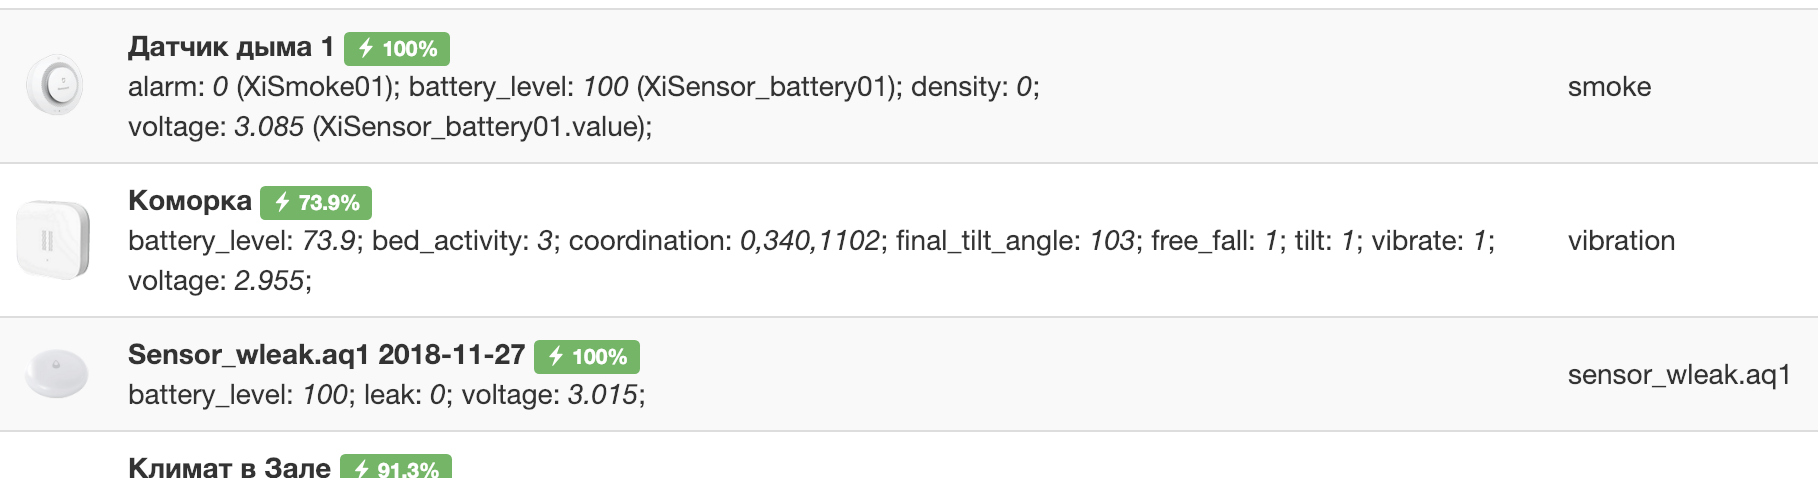The height and width of the screenshot is (478, 1818).
Task: Click the 91.3% battery badge of Климат в Зале
Action: pyautogui.click(x=396, y=468)
